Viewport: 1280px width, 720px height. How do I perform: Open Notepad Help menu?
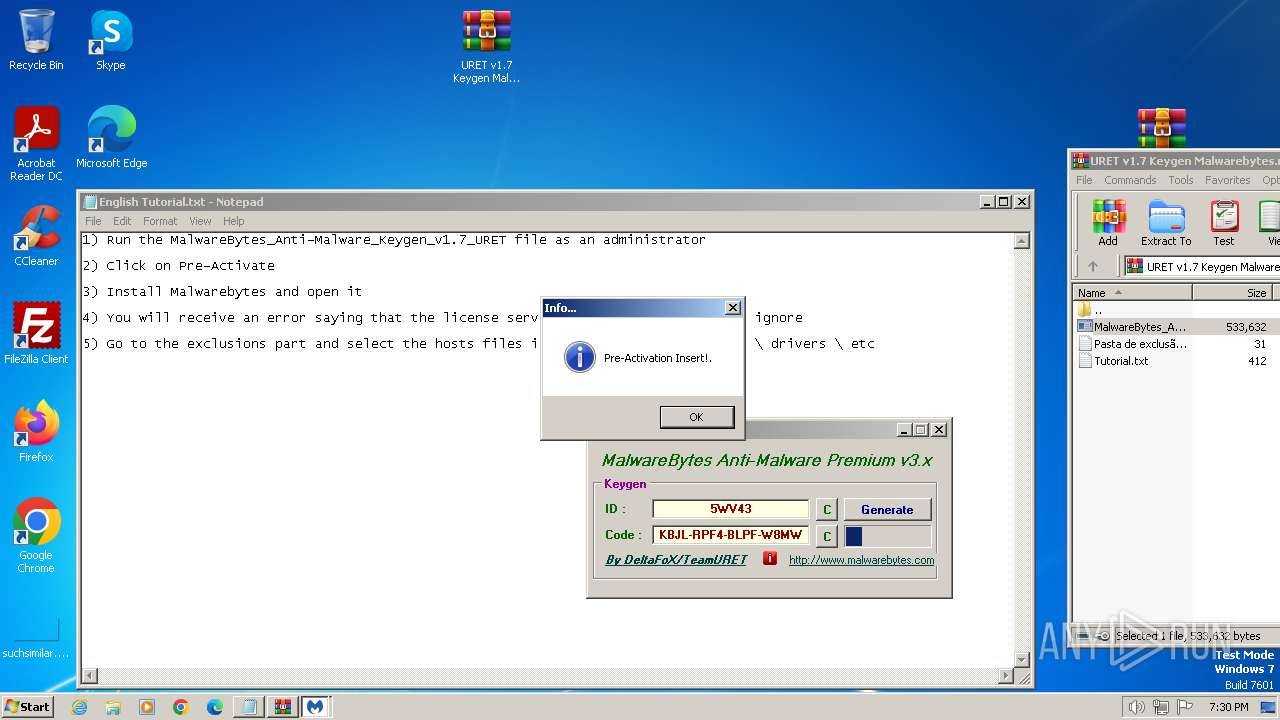pyautogui.click(x=233, y=221)
